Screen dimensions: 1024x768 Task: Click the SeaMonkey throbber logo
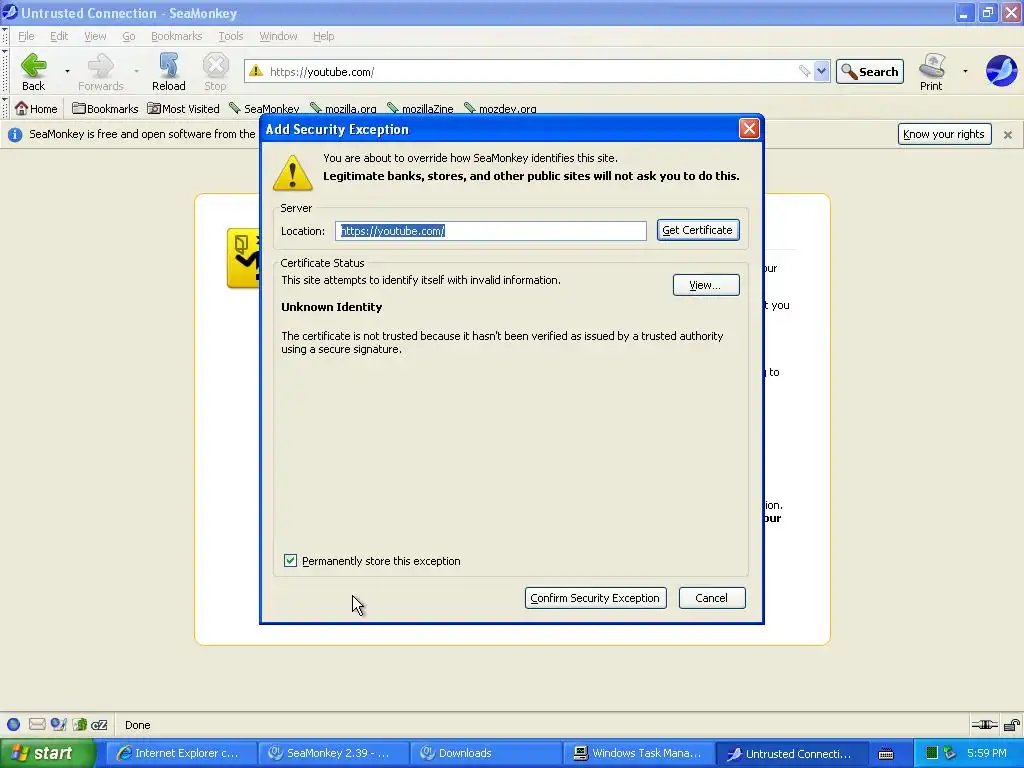1001,71
